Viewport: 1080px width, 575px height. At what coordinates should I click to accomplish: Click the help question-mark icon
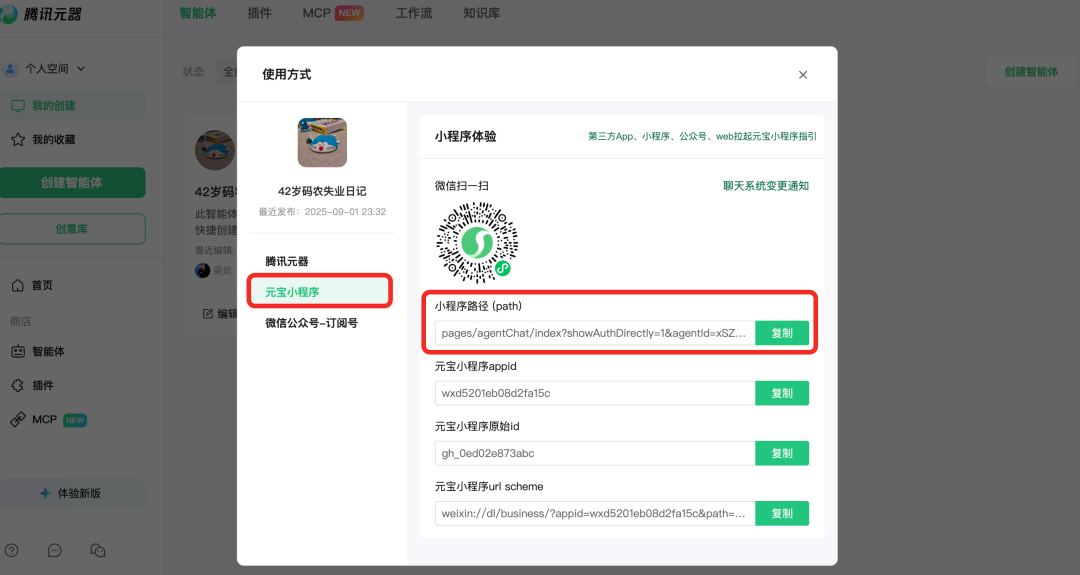[12, 550]
